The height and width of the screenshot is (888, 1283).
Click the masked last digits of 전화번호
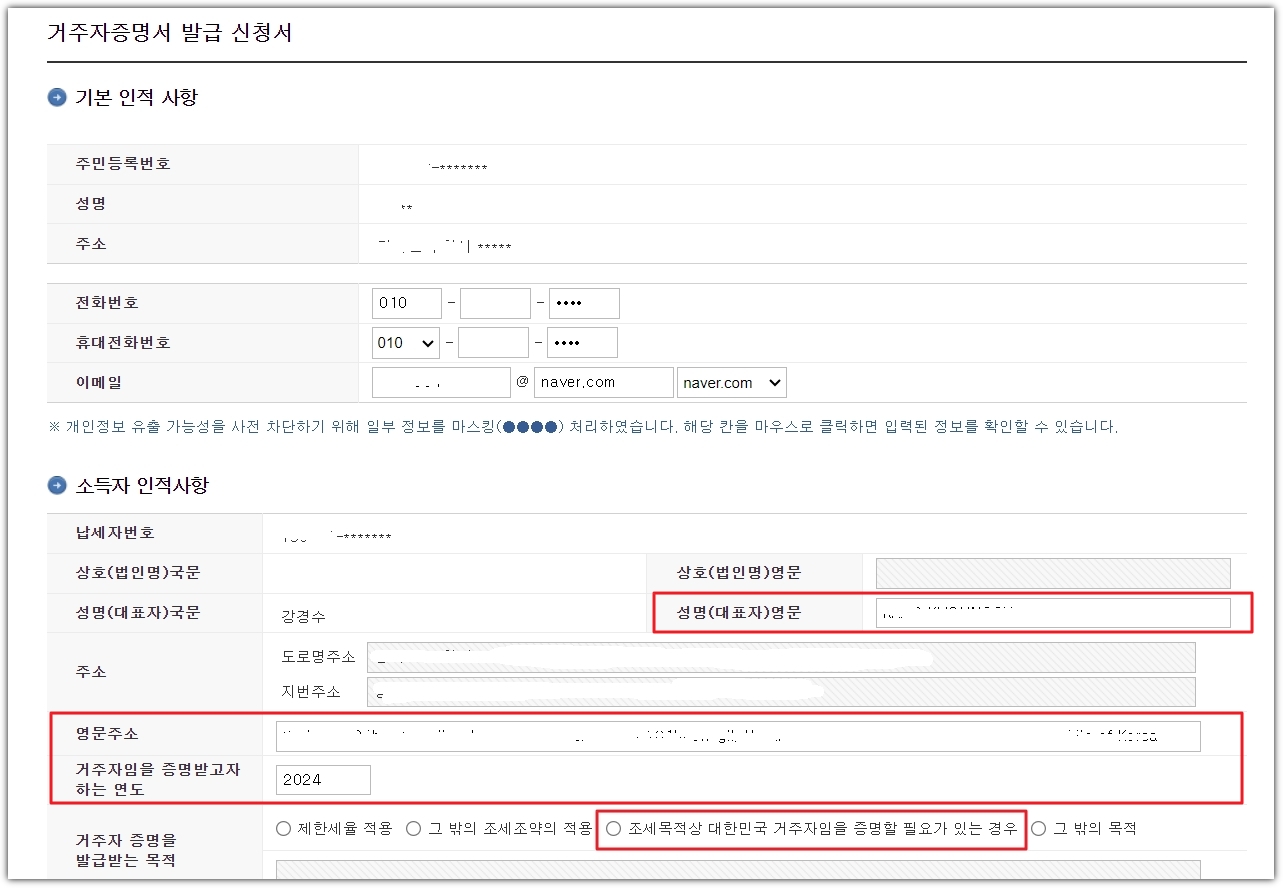[x=583, y=302]
